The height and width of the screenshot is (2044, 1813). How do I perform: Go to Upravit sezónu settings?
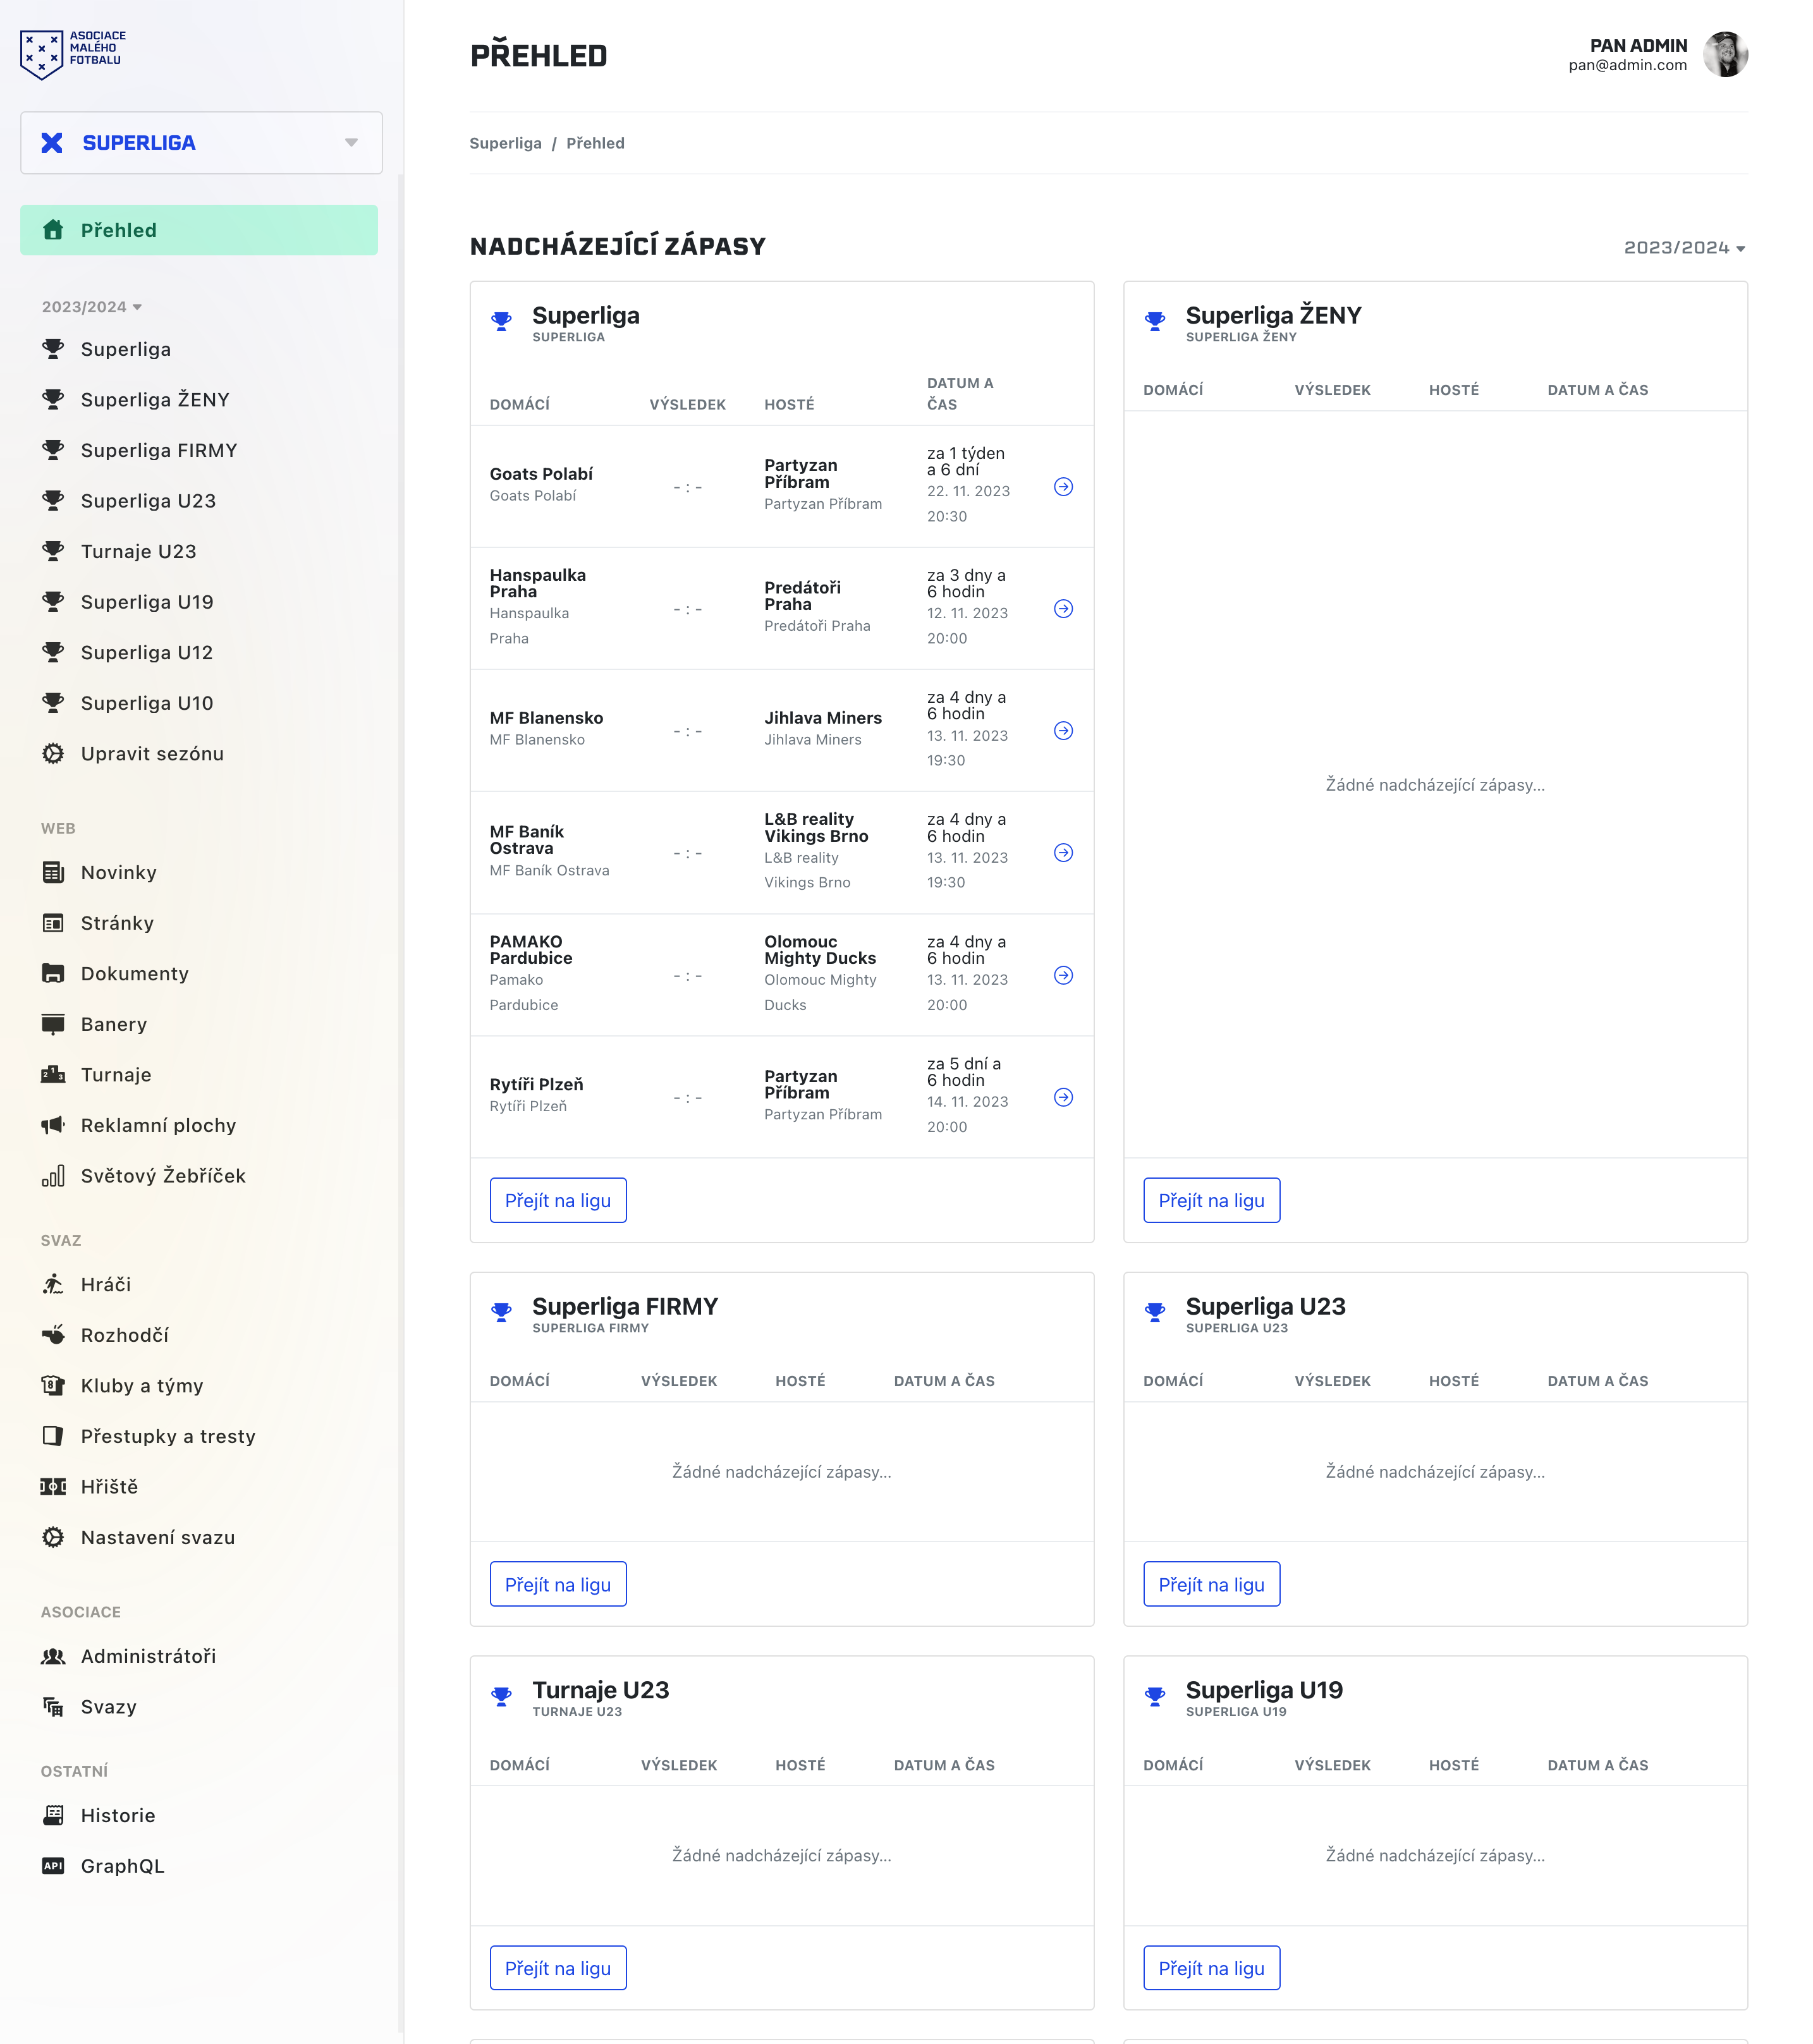(152, 754)
